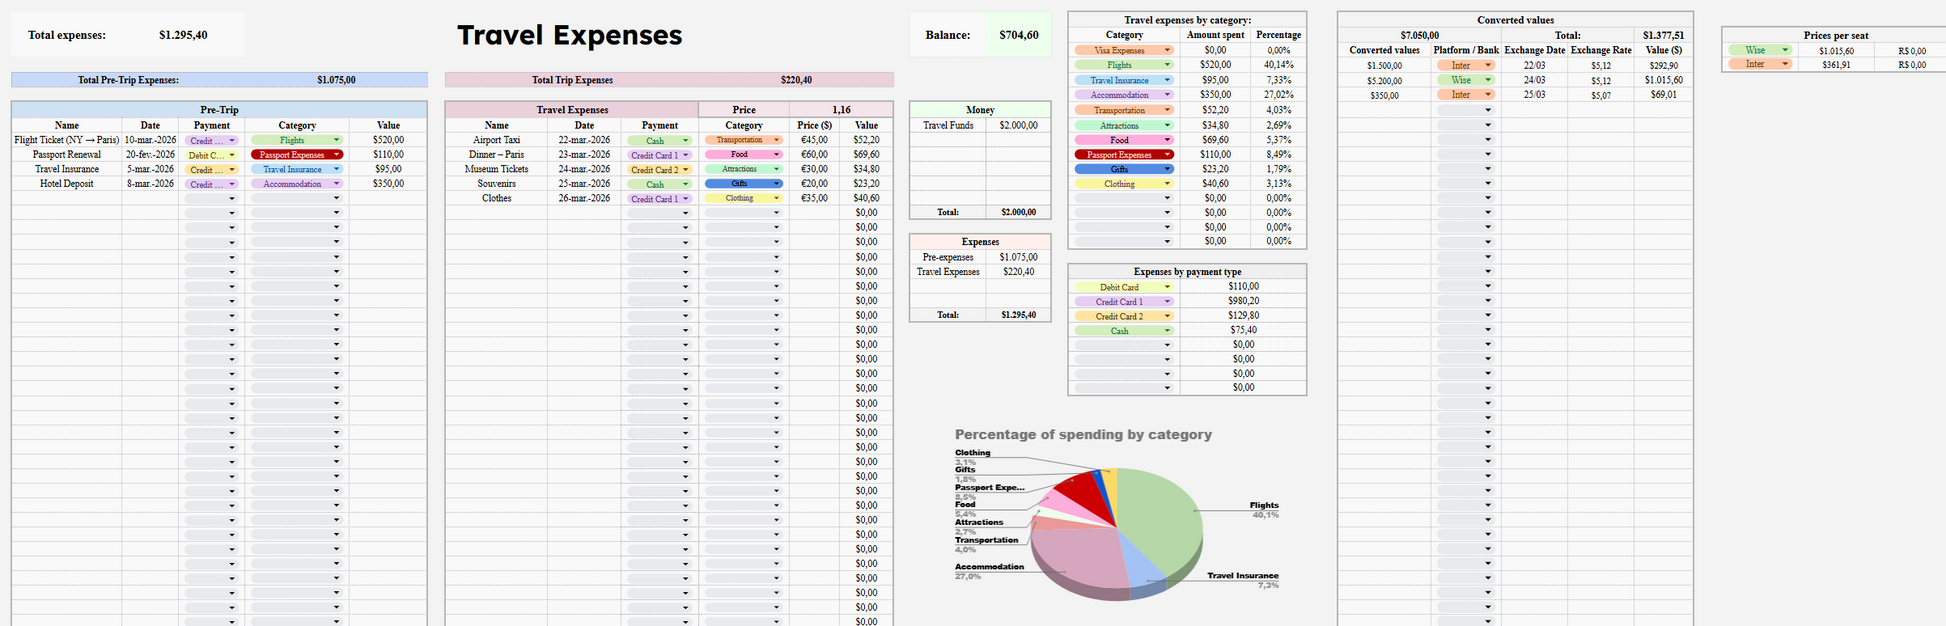
Task: Open Credit Card 2 dropdown for Museum Tickets
Action: click(660, 170)
